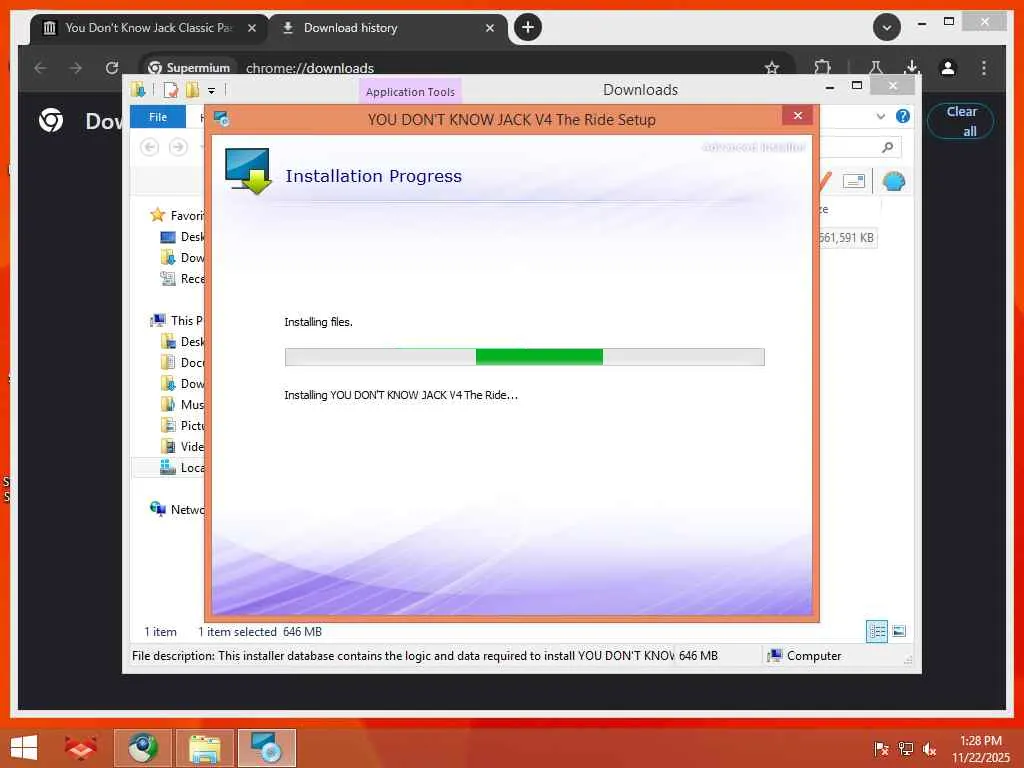This screenshot has height=768, width=1024.
Task: Open the red fox app in taskbar
Action: (x=81, y=748)
